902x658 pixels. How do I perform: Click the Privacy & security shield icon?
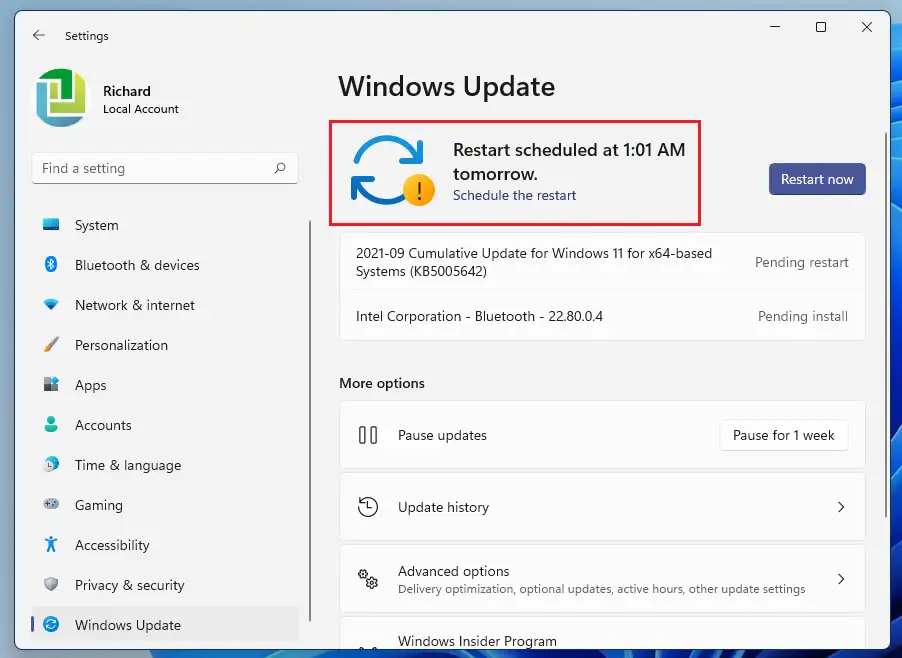[51, 584]
